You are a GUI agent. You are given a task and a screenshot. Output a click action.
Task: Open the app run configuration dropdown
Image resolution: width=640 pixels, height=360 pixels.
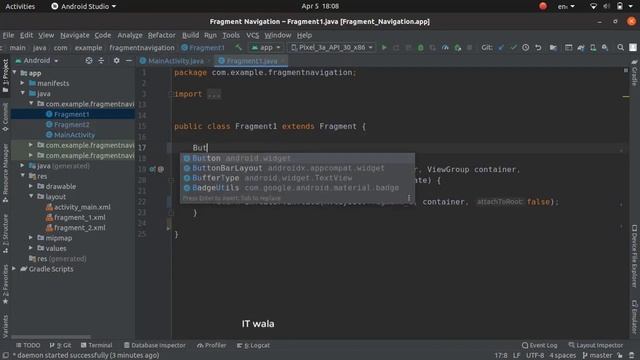point(266,47)
